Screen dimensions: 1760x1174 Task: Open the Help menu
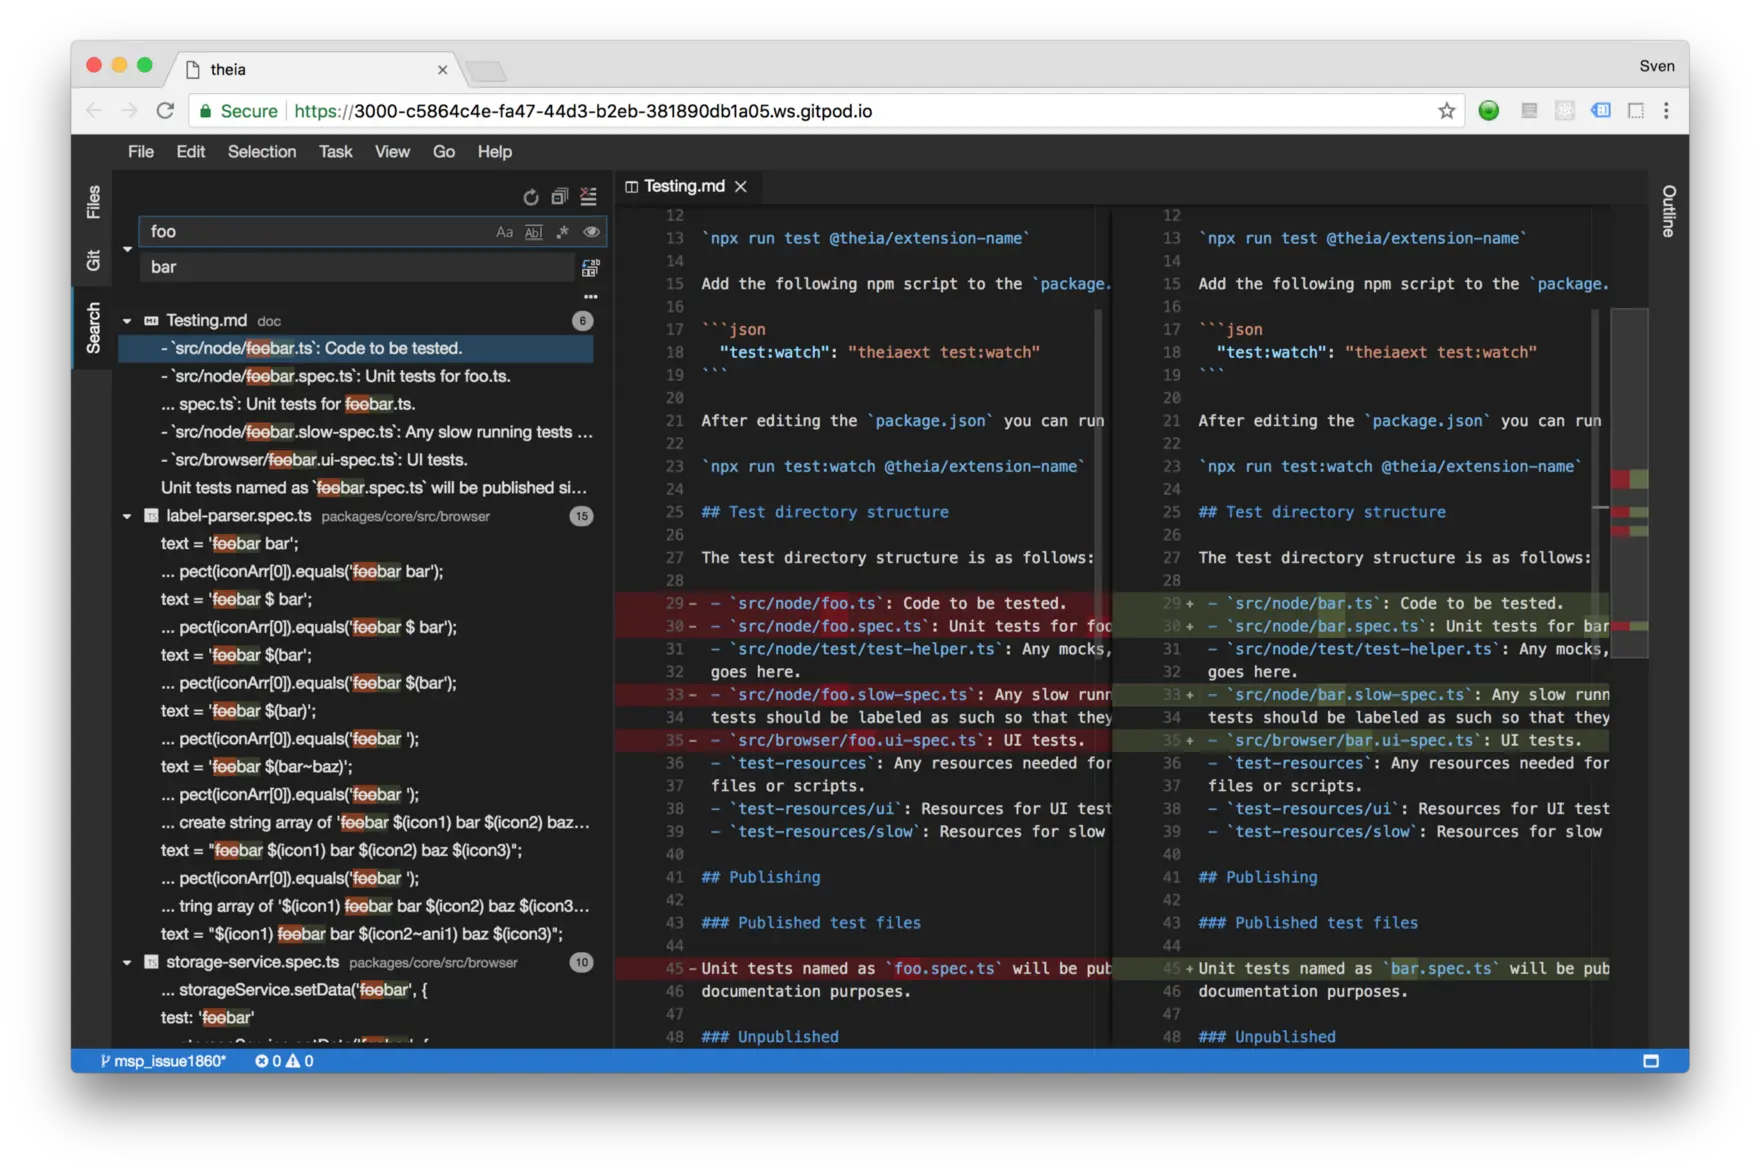pos(494,152)
